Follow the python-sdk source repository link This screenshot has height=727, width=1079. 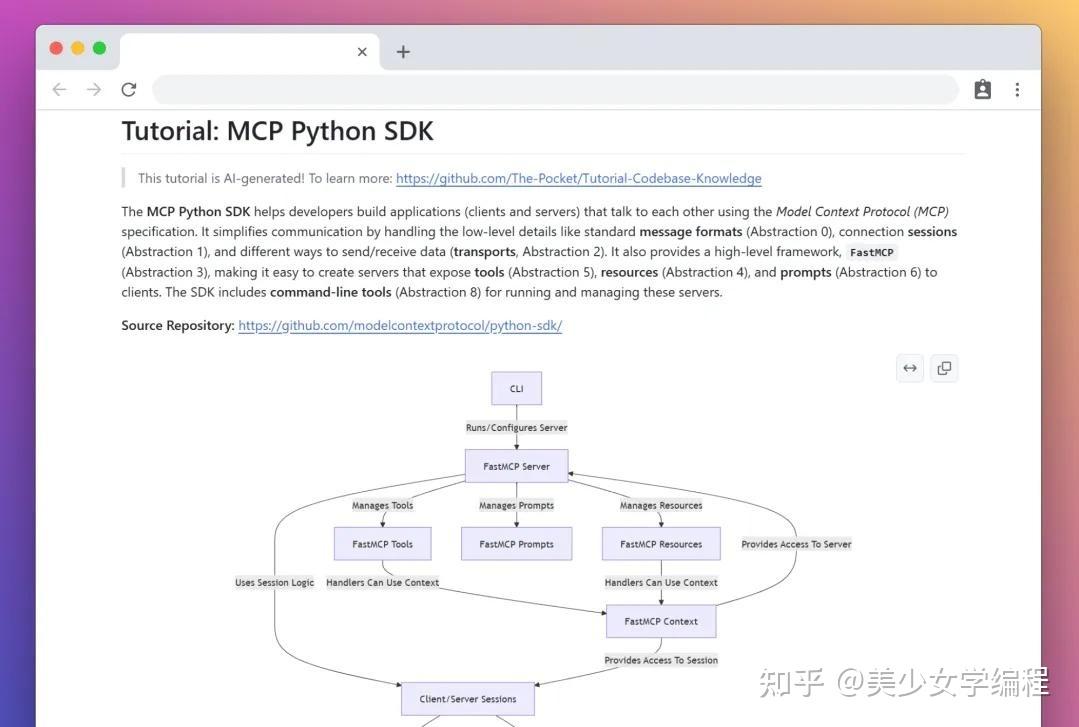pos(400,325)
